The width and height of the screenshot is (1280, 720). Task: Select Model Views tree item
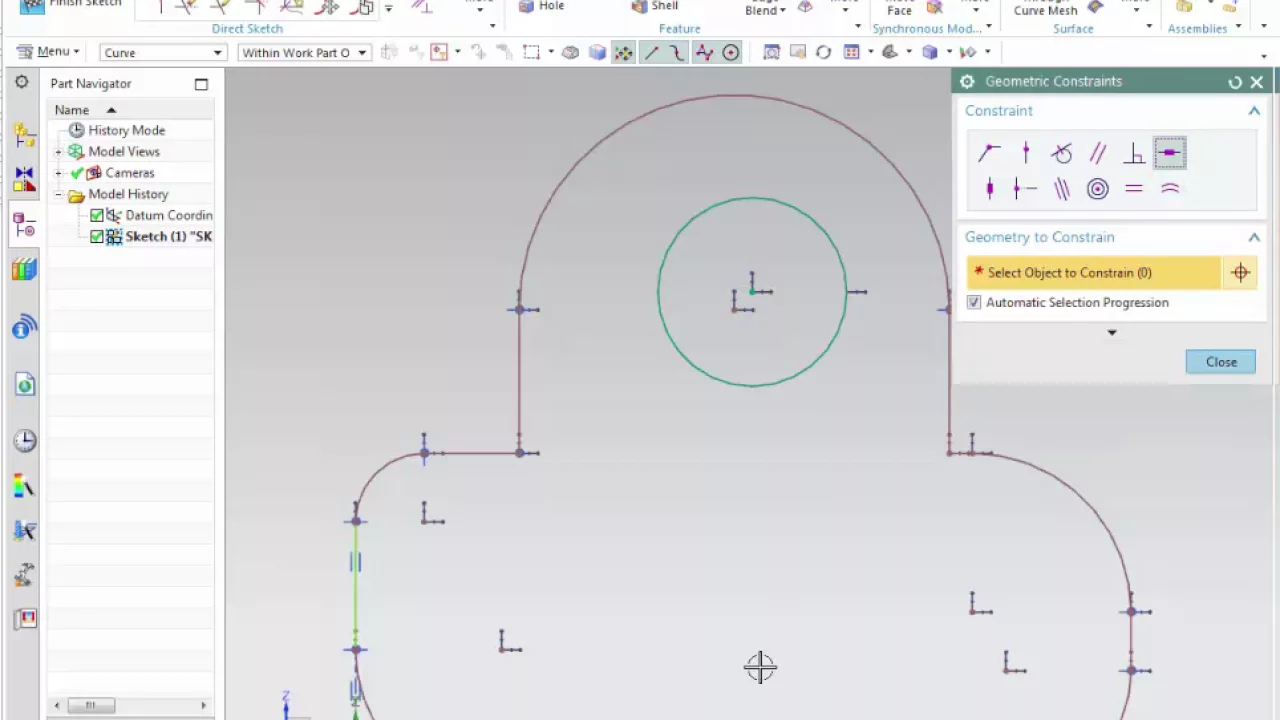[x=123, y=152]
